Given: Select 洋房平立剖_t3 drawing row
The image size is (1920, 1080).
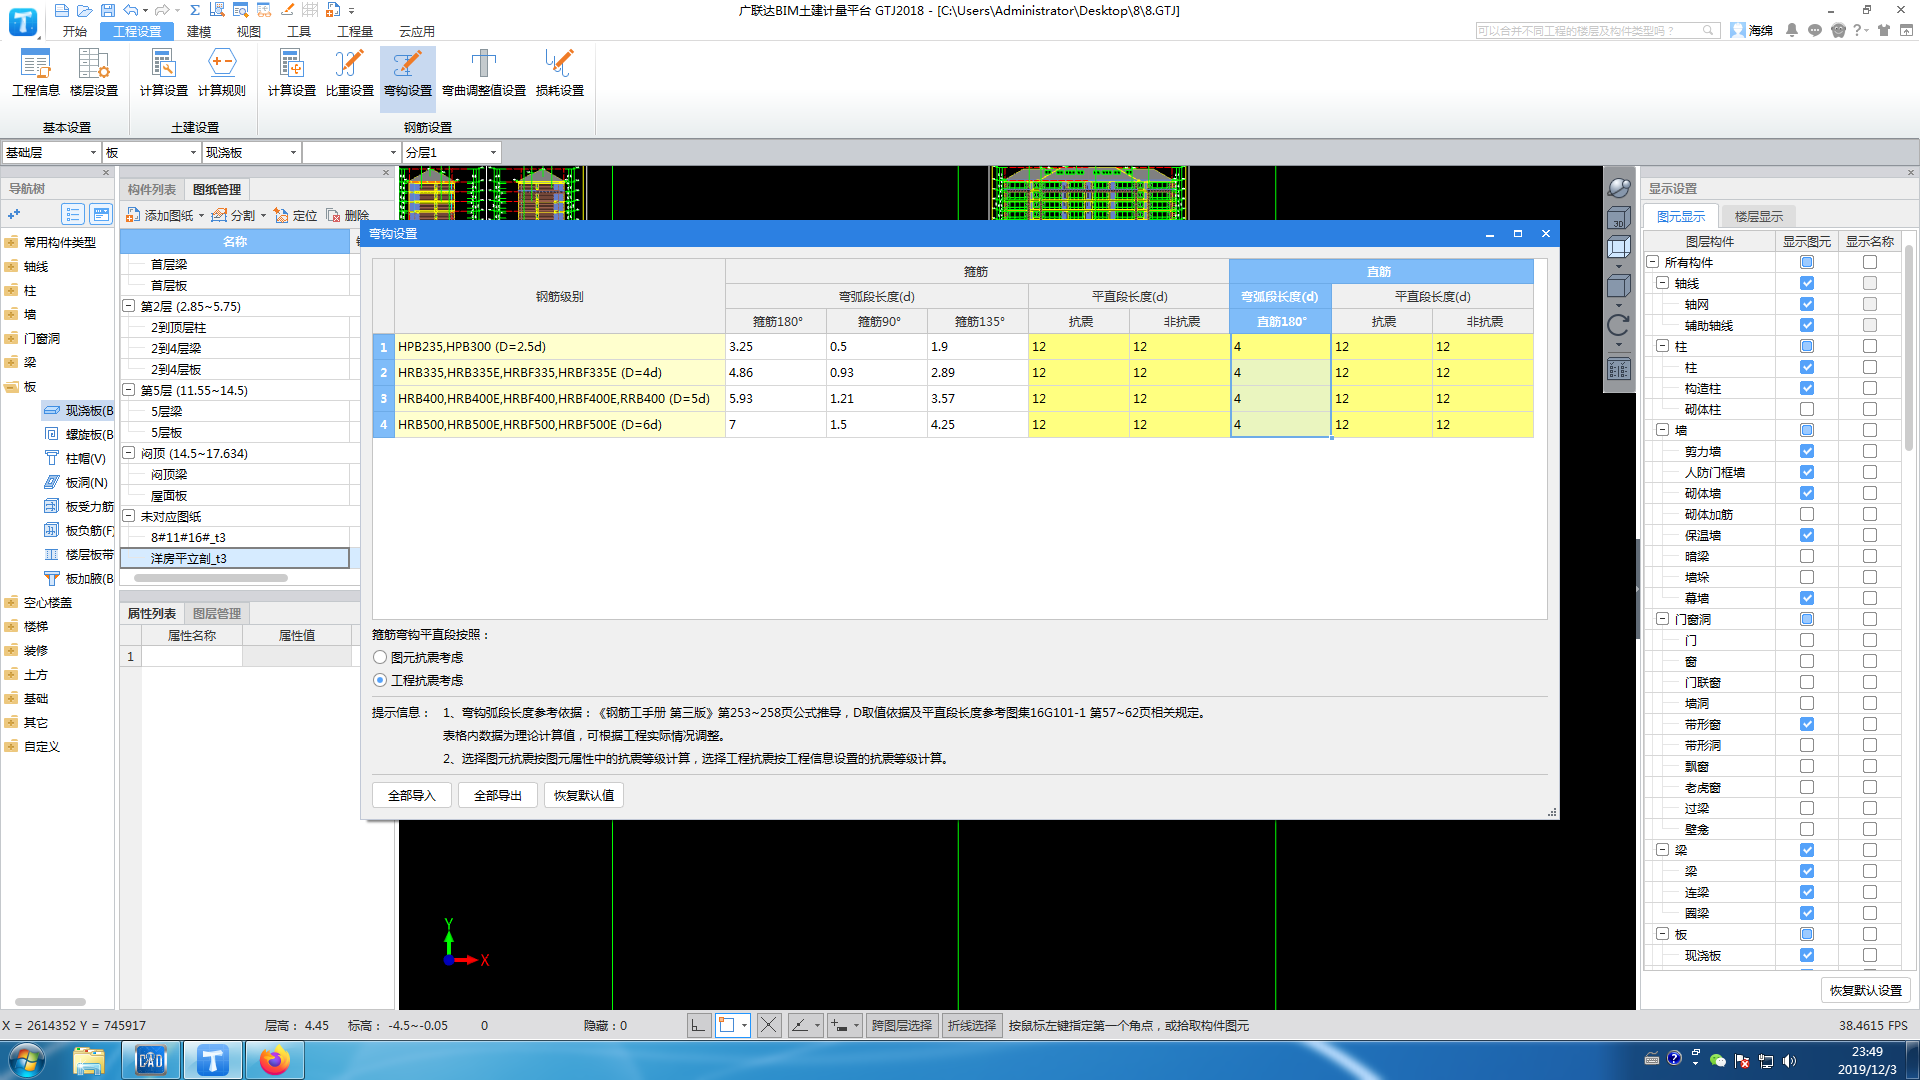Looking at the screenshot, I should (235, 558).
